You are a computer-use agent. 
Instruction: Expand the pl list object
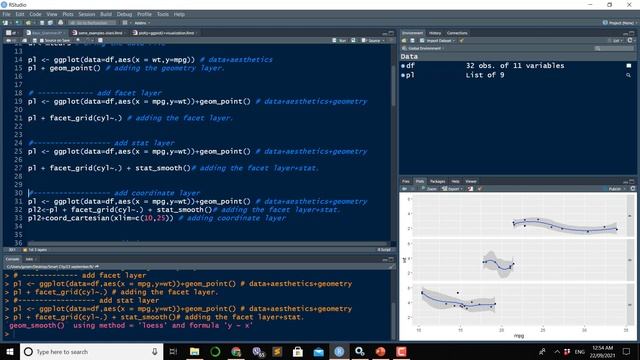(x=403, y=75)
